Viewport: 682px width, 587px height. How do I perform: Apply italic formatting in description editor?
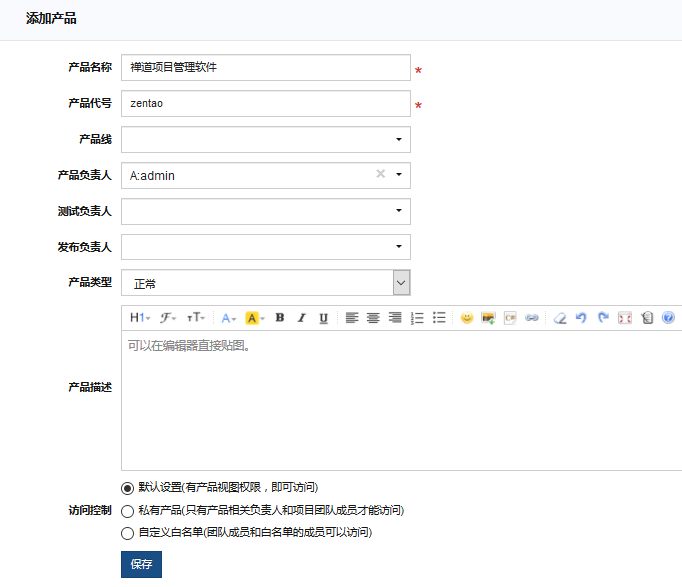click(301, 318)
